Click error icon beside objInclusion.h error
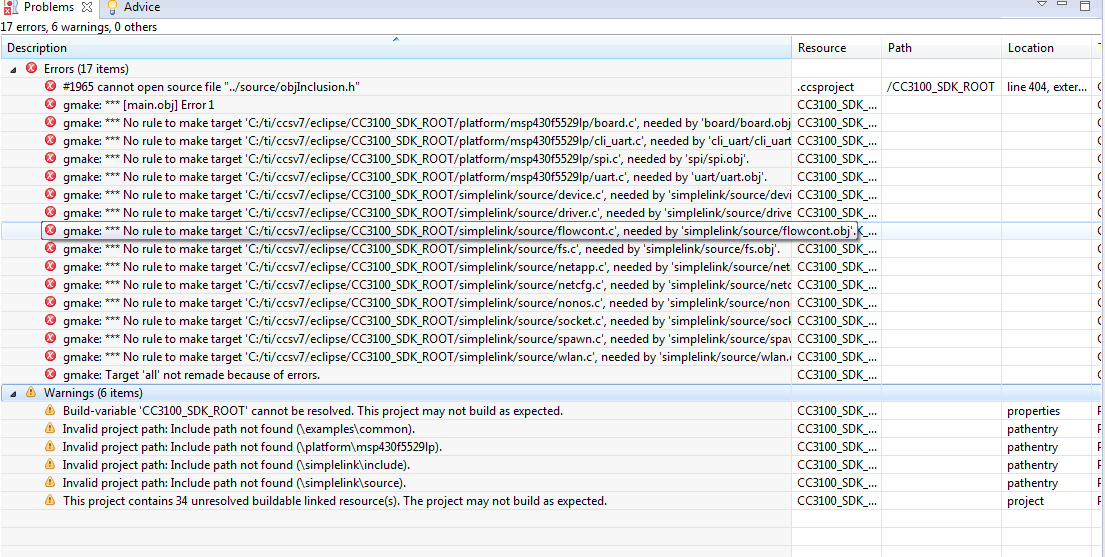The width and height of the screenshot is (1105, 557). click(50, 86)
